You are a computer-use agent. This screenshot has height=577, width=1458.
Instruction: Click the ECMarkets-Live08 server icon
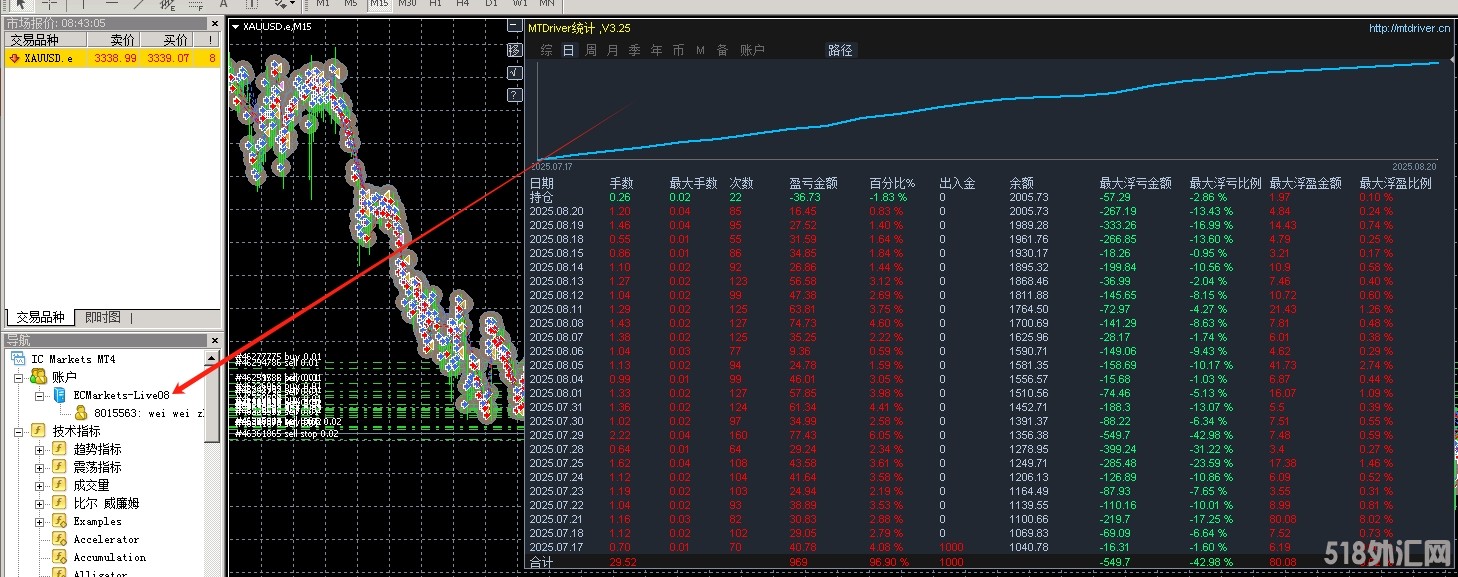(60, 395)
